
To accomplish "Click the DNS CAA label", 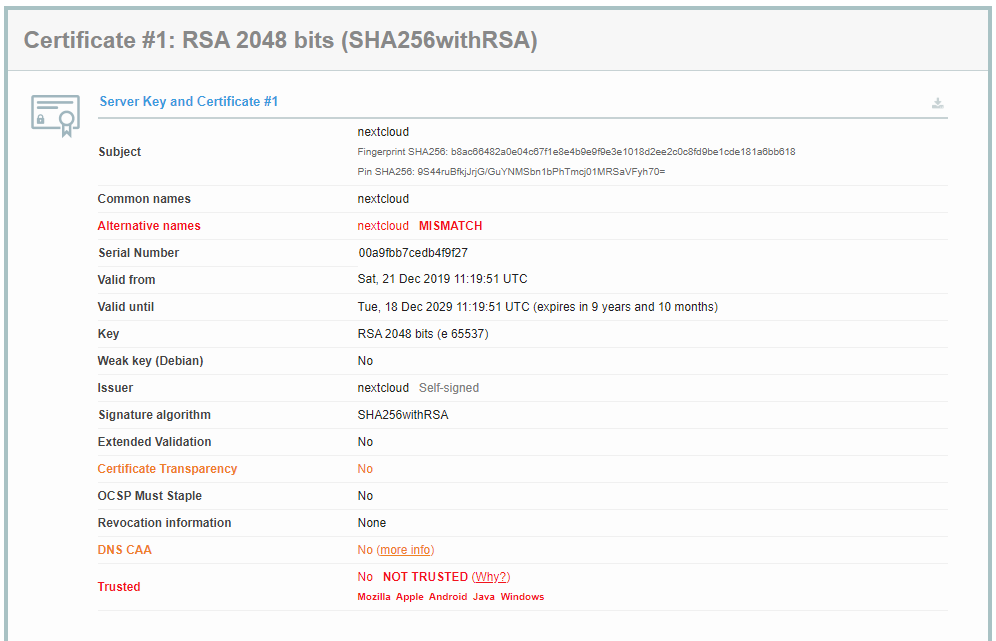I will tap(124, 550).
